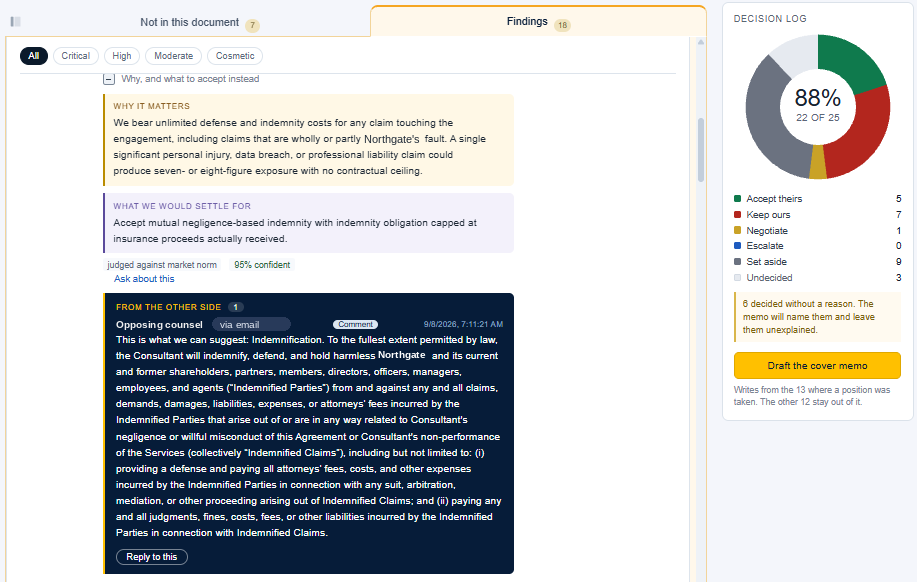917x582 pixels.
Task: Click the '9/8/2026, 7:11:21 AM' timestamp
Action: (x=463, y=324)
